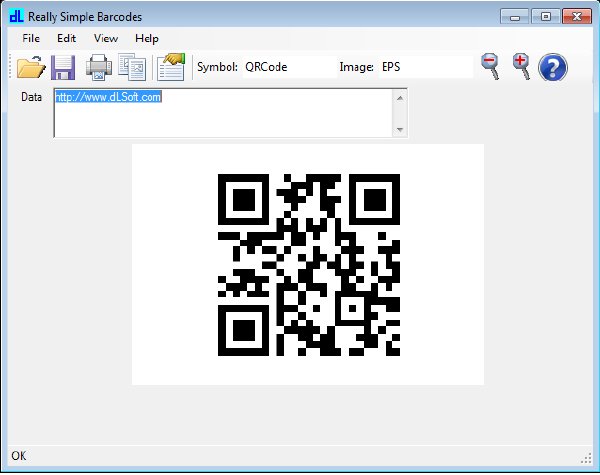Viewport: 600px width, 475px height.
Task: Minimize the Really Simple Barcodes window
Action: coord(515,17)
